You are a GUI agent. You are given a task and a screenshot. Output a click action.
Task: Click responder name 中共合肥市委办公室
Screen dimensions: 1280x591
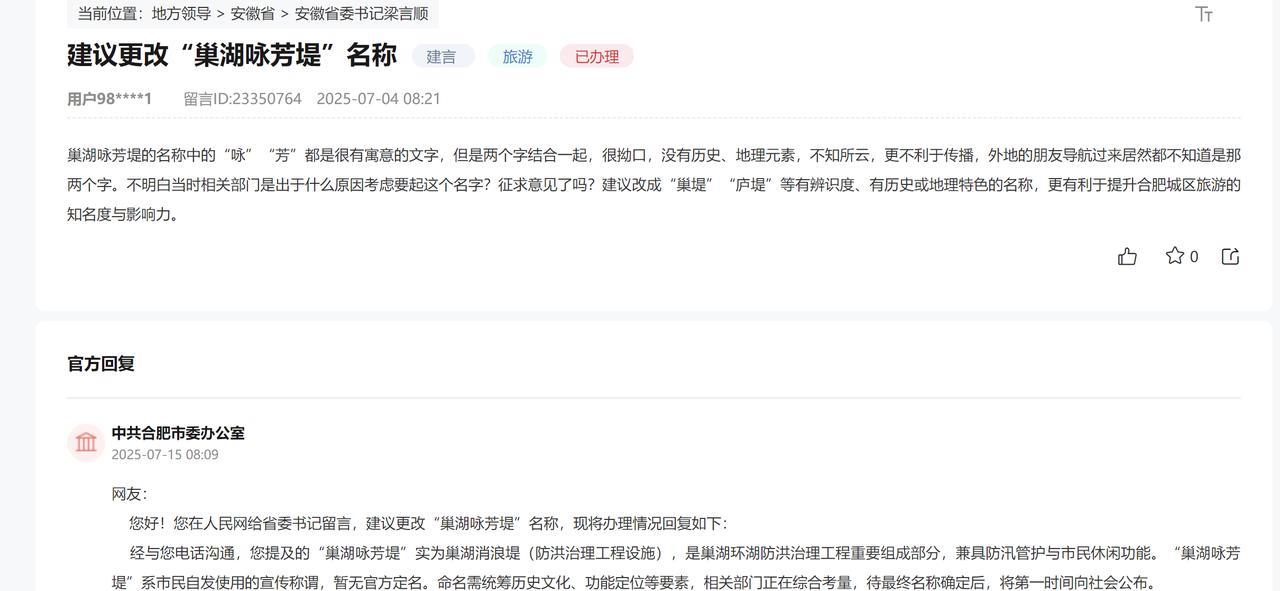pos(178,433)
